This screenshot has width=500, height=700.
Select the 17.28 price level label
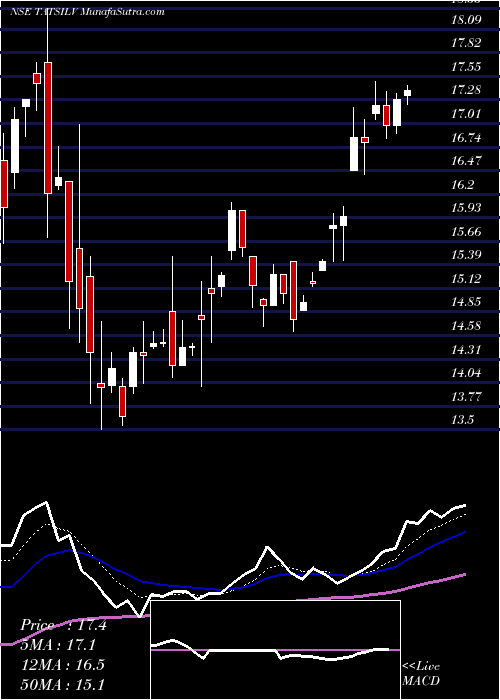[466, 90]
